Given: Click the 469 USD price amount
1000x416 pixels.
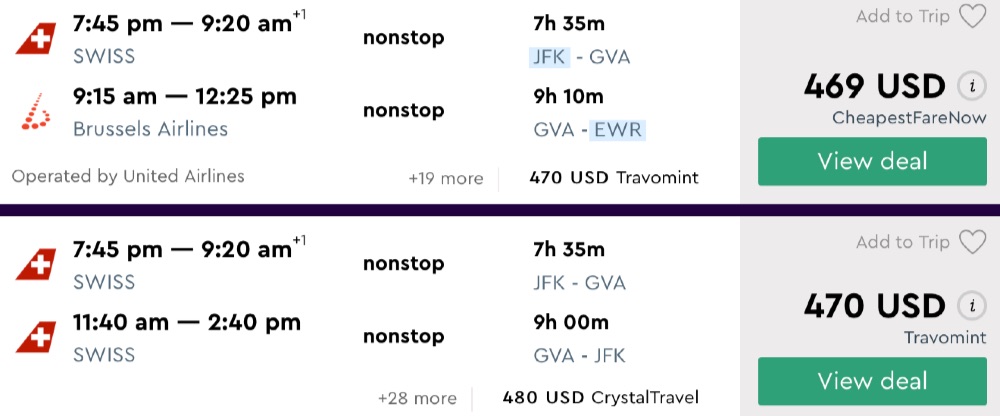Looking at the screenshot, I should tap(875, 86).
